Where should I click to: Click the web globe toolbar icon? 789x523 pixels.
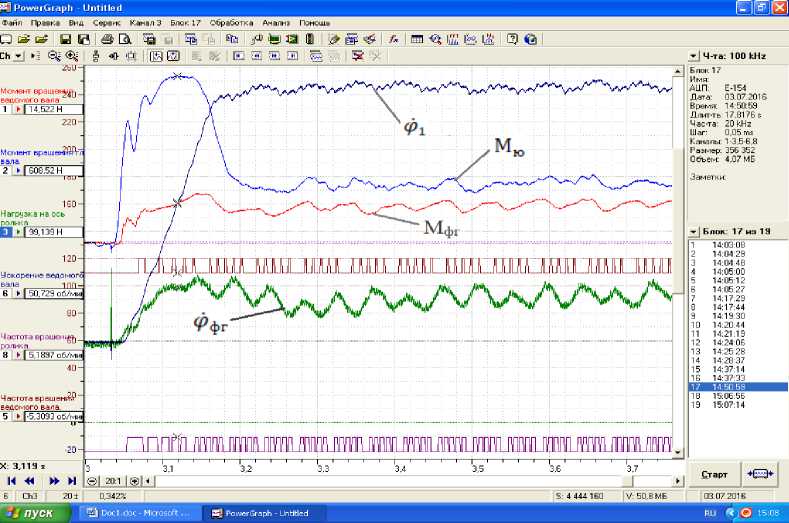pos(530,39)
